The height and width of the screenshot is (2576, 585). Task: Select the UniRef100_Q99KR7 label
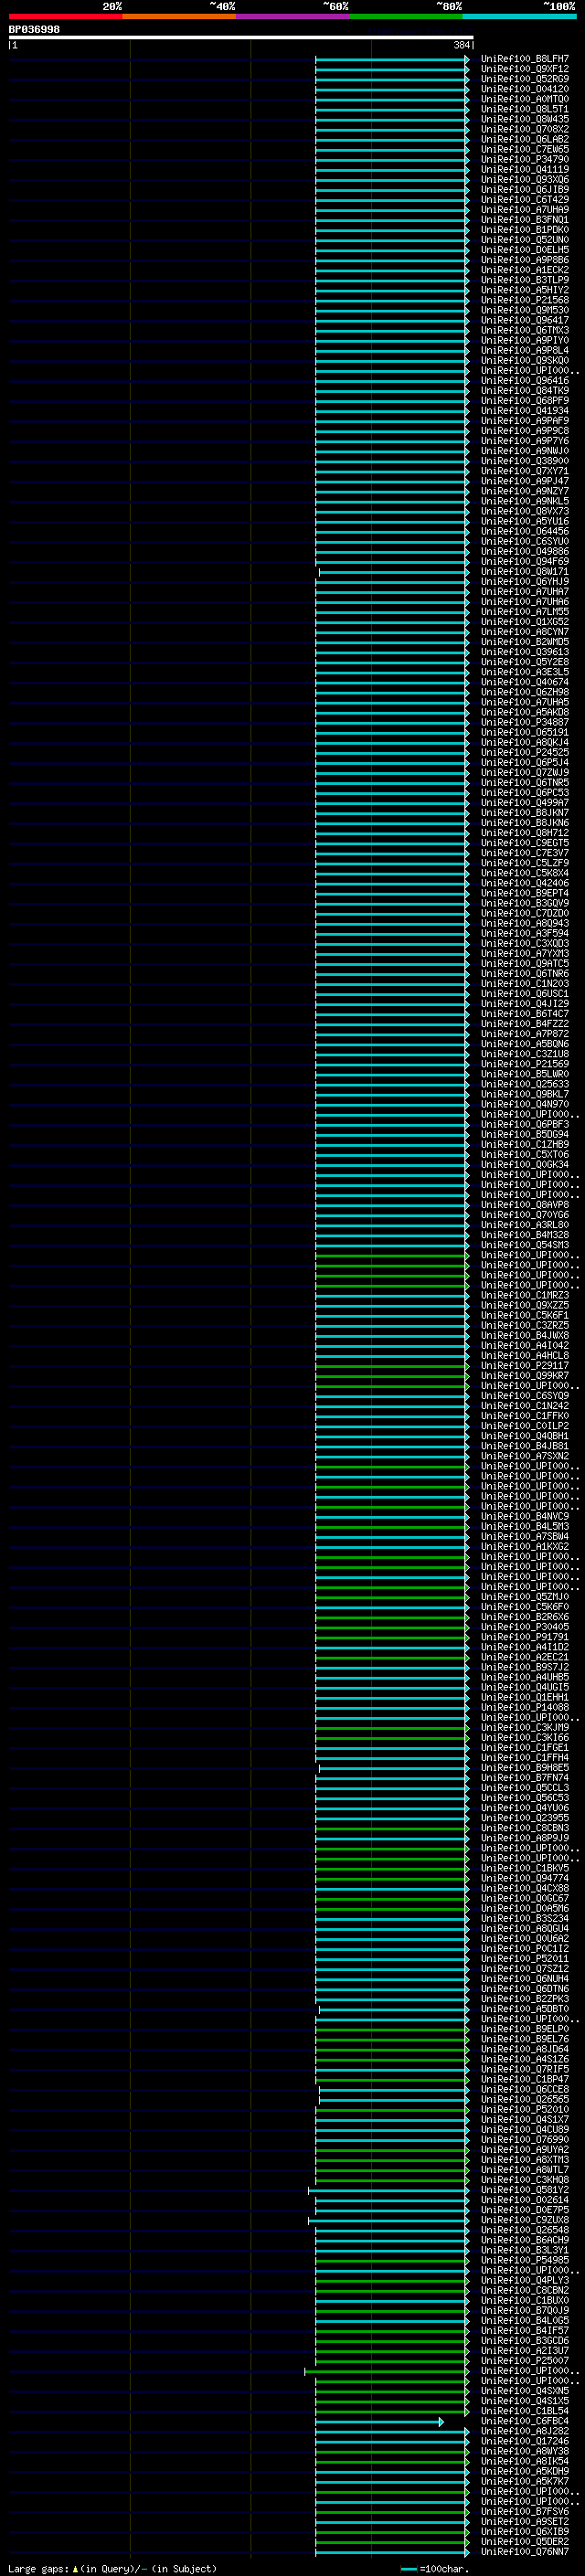click(x=524, y=1376)
